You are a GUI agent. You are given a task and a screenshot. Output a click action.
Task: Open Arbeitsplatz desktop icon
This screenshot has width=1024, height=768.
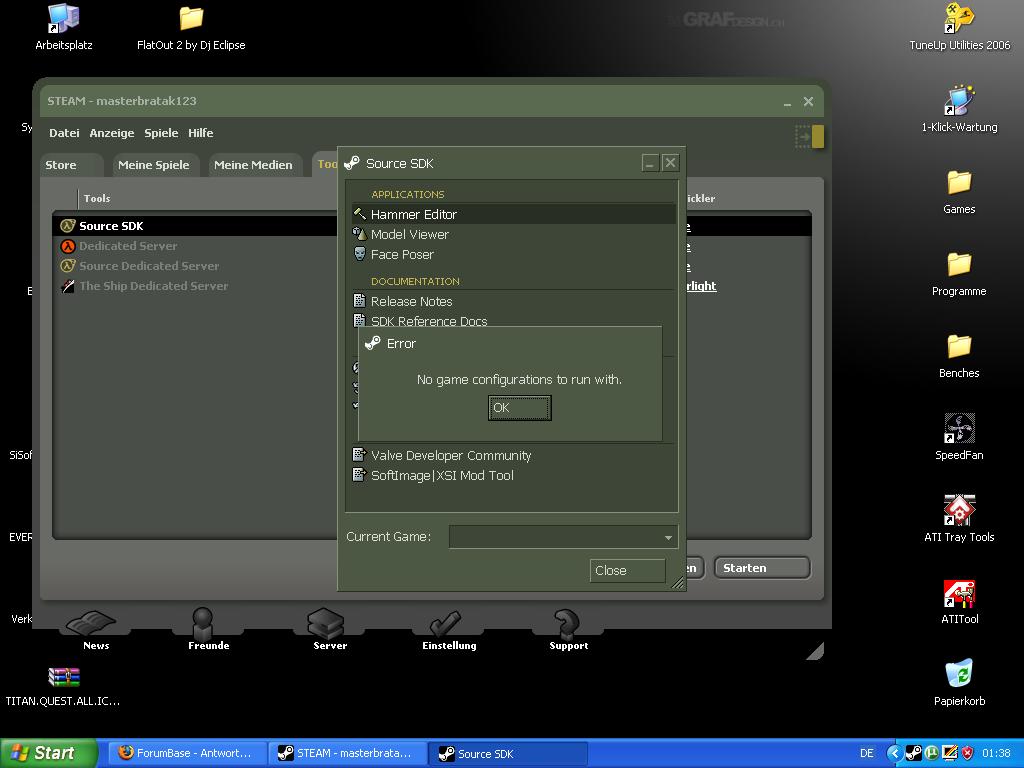point(63,27)
